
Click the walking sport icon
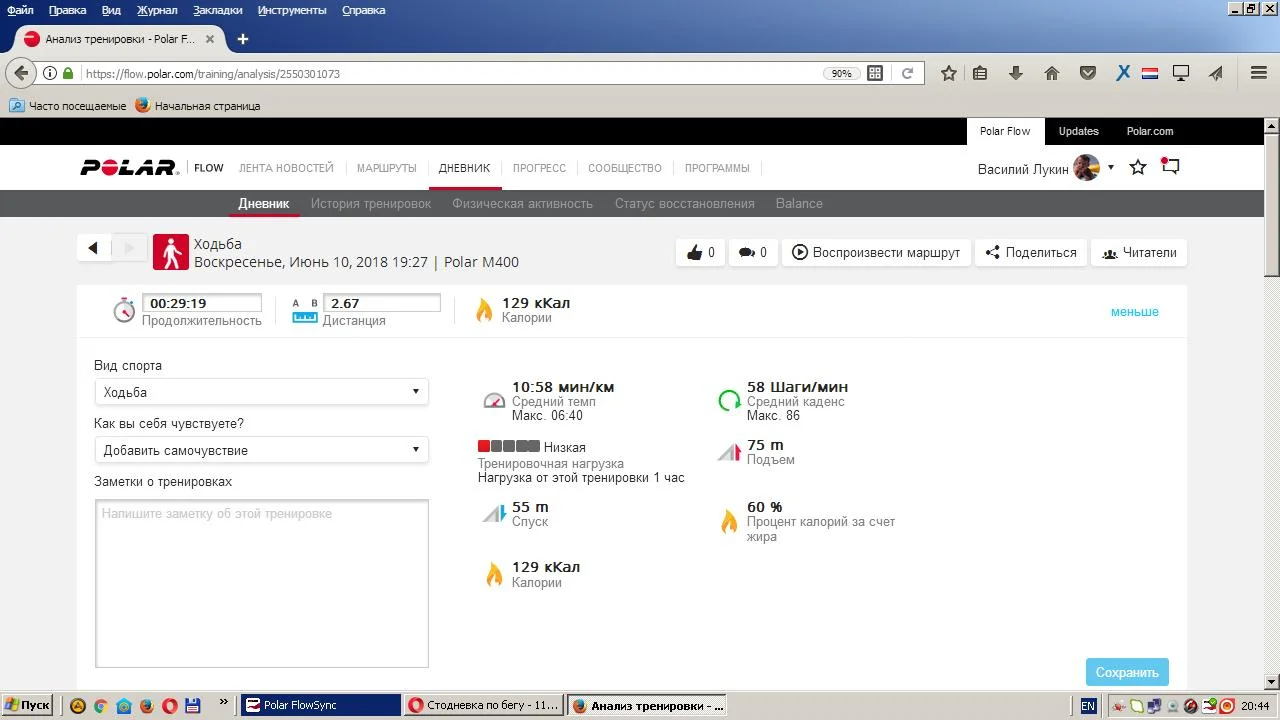[171, 253]
